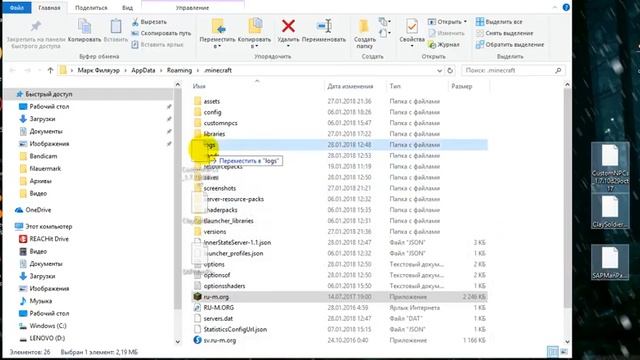Click the ru-m.org application icon
Image resolution: width=640 pixels, height=360 pixels.
[198, 297]
